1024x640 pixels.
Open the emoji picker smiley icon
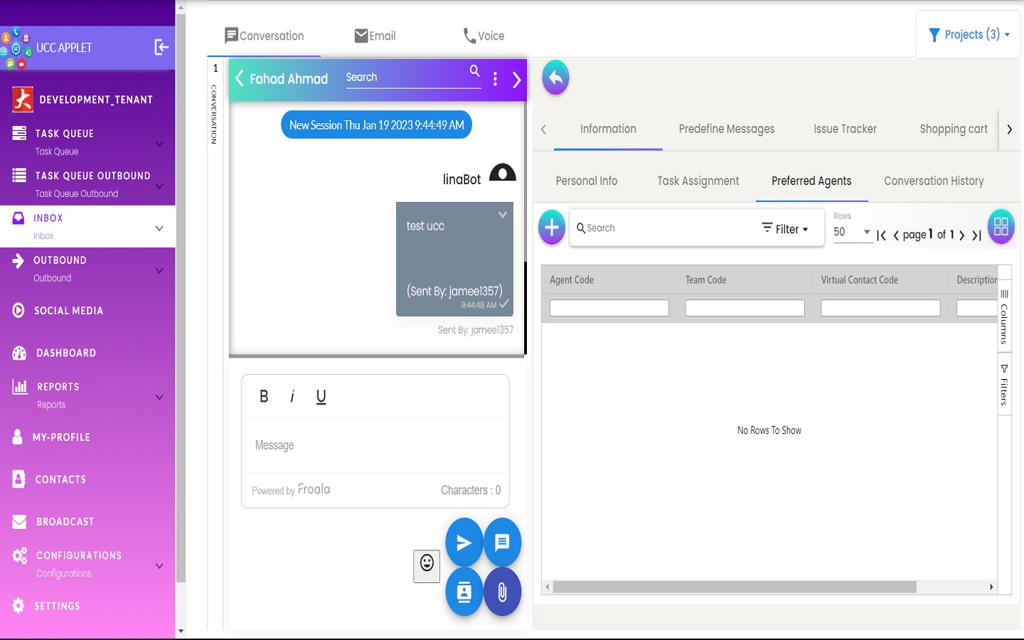pyautogui.click(x=427, y=564)
